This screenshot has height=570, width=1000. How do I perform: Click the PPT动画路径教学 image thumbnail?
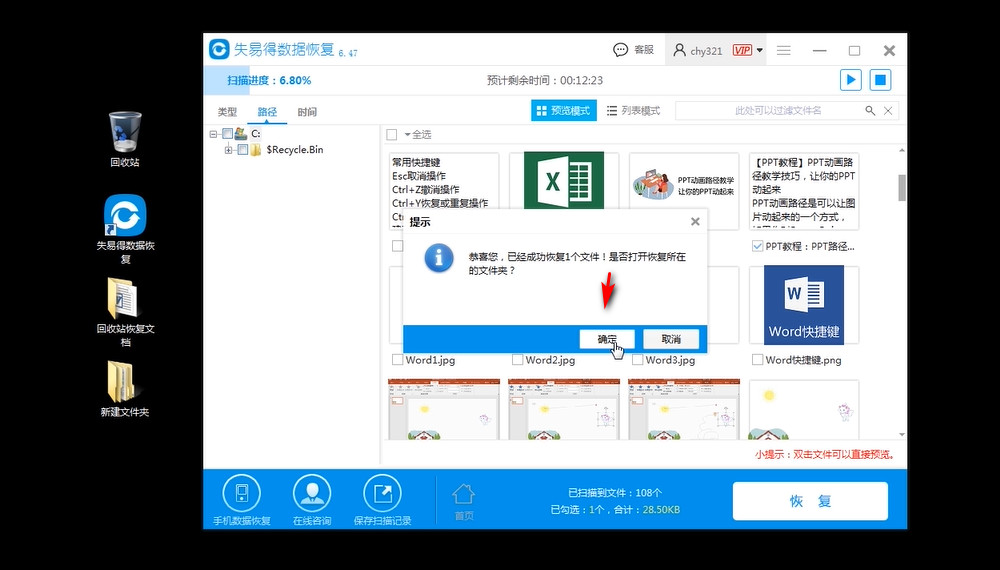pyautogui.click(x=684, y=186)
